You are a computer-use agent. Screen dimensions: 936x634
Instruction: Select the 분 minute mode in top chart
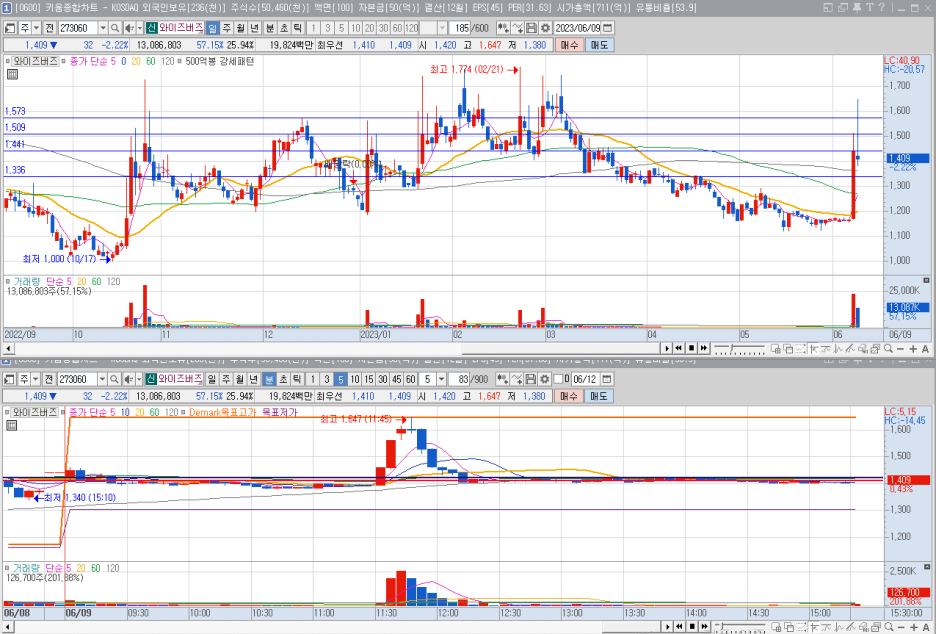[270, 28]
